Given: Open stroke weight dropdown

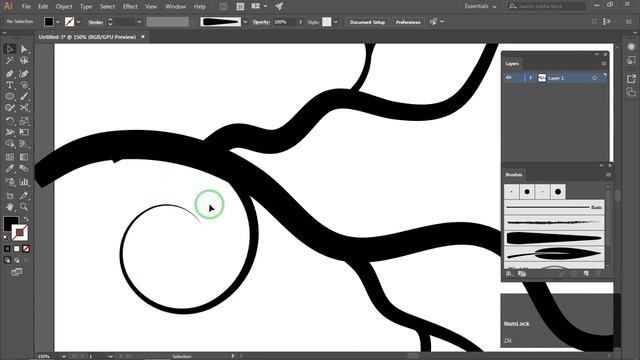Looking at the screenshot, I should pyautogui.click(x=140, y=22).
